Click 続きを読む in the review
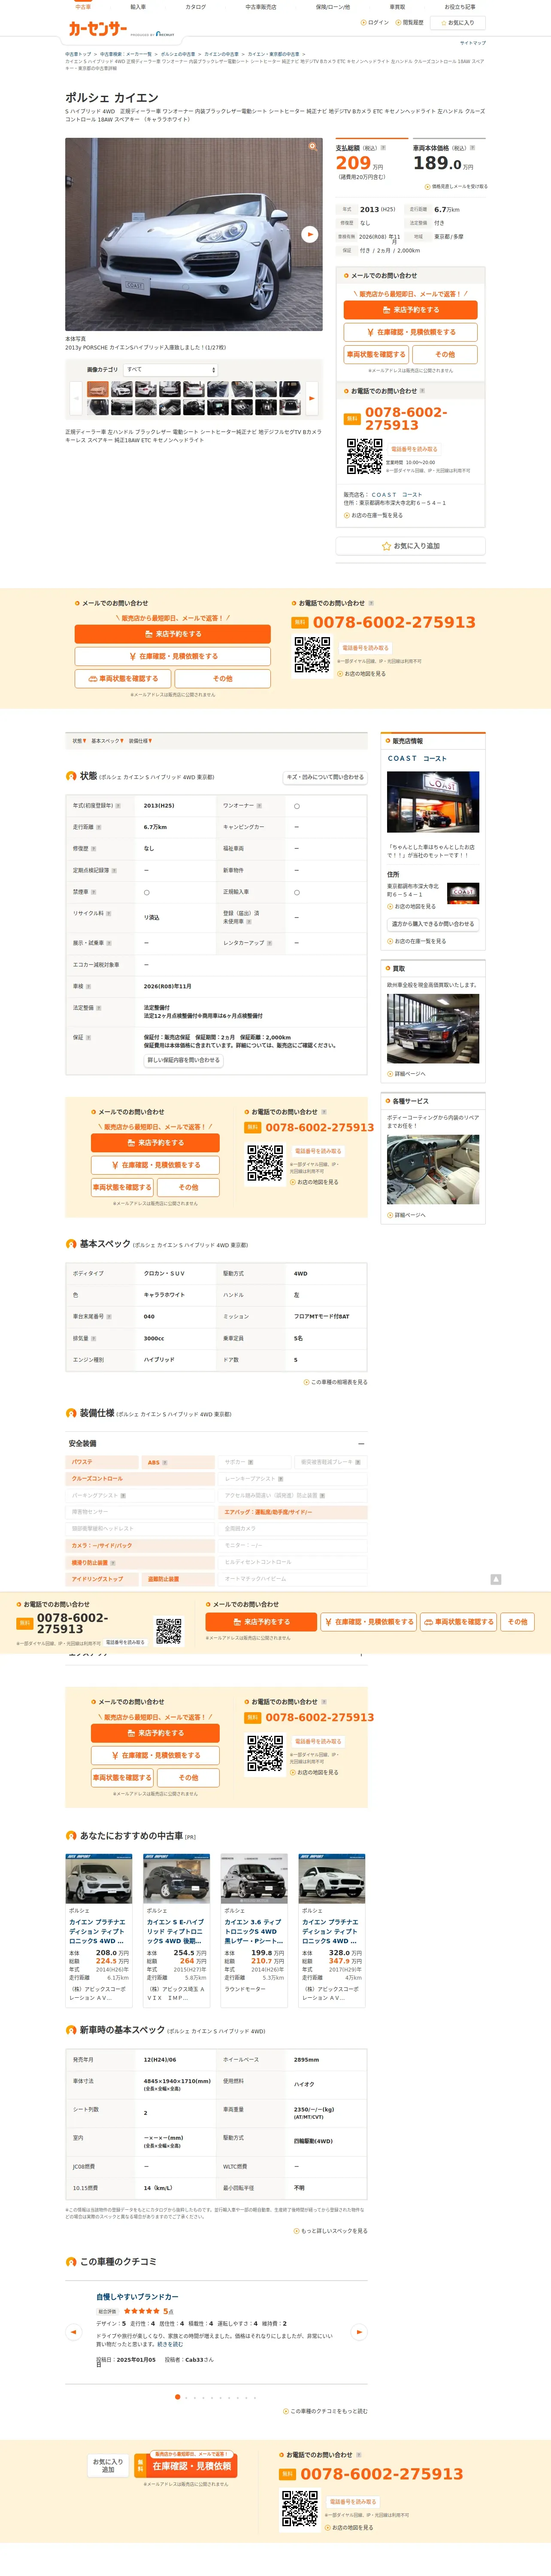This screenshot has height=2576, width=551. (x=170, y=2344)
